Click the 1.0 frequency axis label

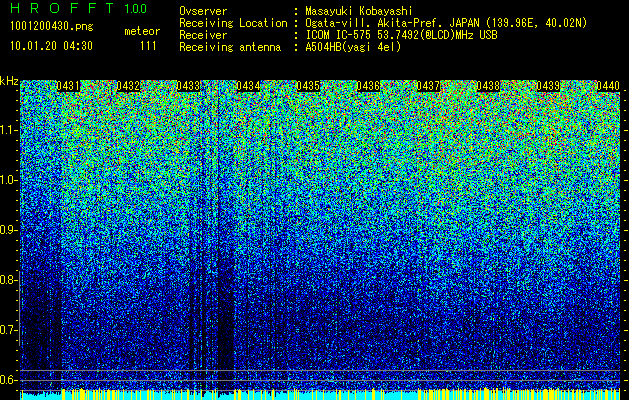pyautogui.click(x=8, y=181)
